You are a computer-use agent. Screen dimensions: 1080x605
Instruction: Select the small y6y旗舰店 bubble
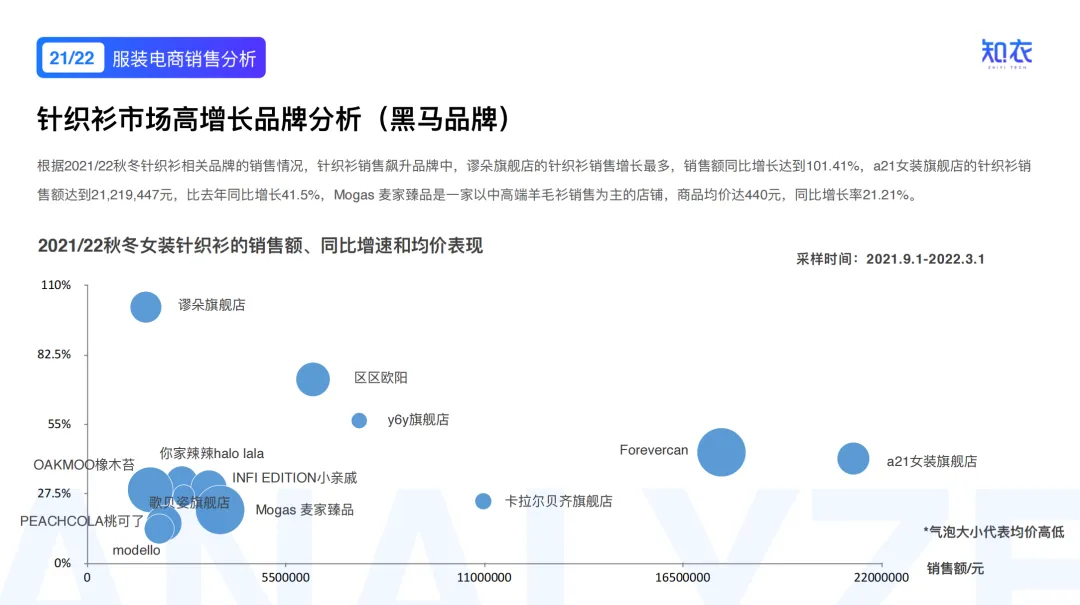click(359, 420)
